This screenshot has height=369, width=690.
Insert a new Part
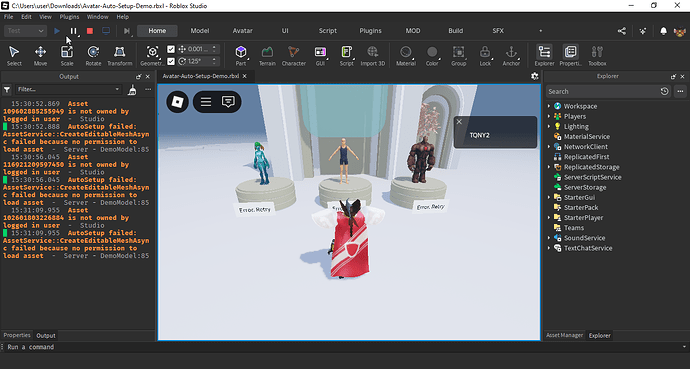click(x=241, y=55)
